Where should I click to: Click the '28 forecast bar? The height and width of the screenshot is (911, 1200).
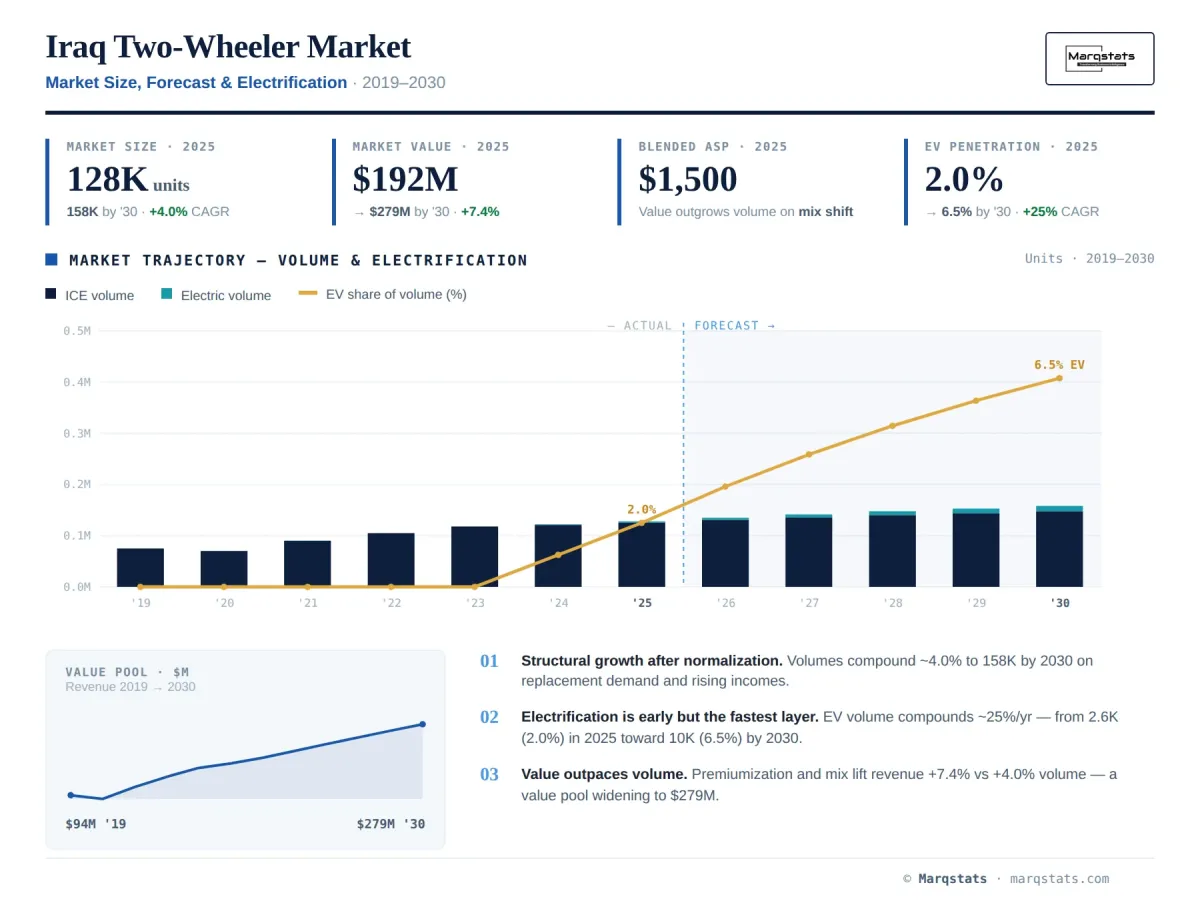pyautogui.click(x=892, y=549)
